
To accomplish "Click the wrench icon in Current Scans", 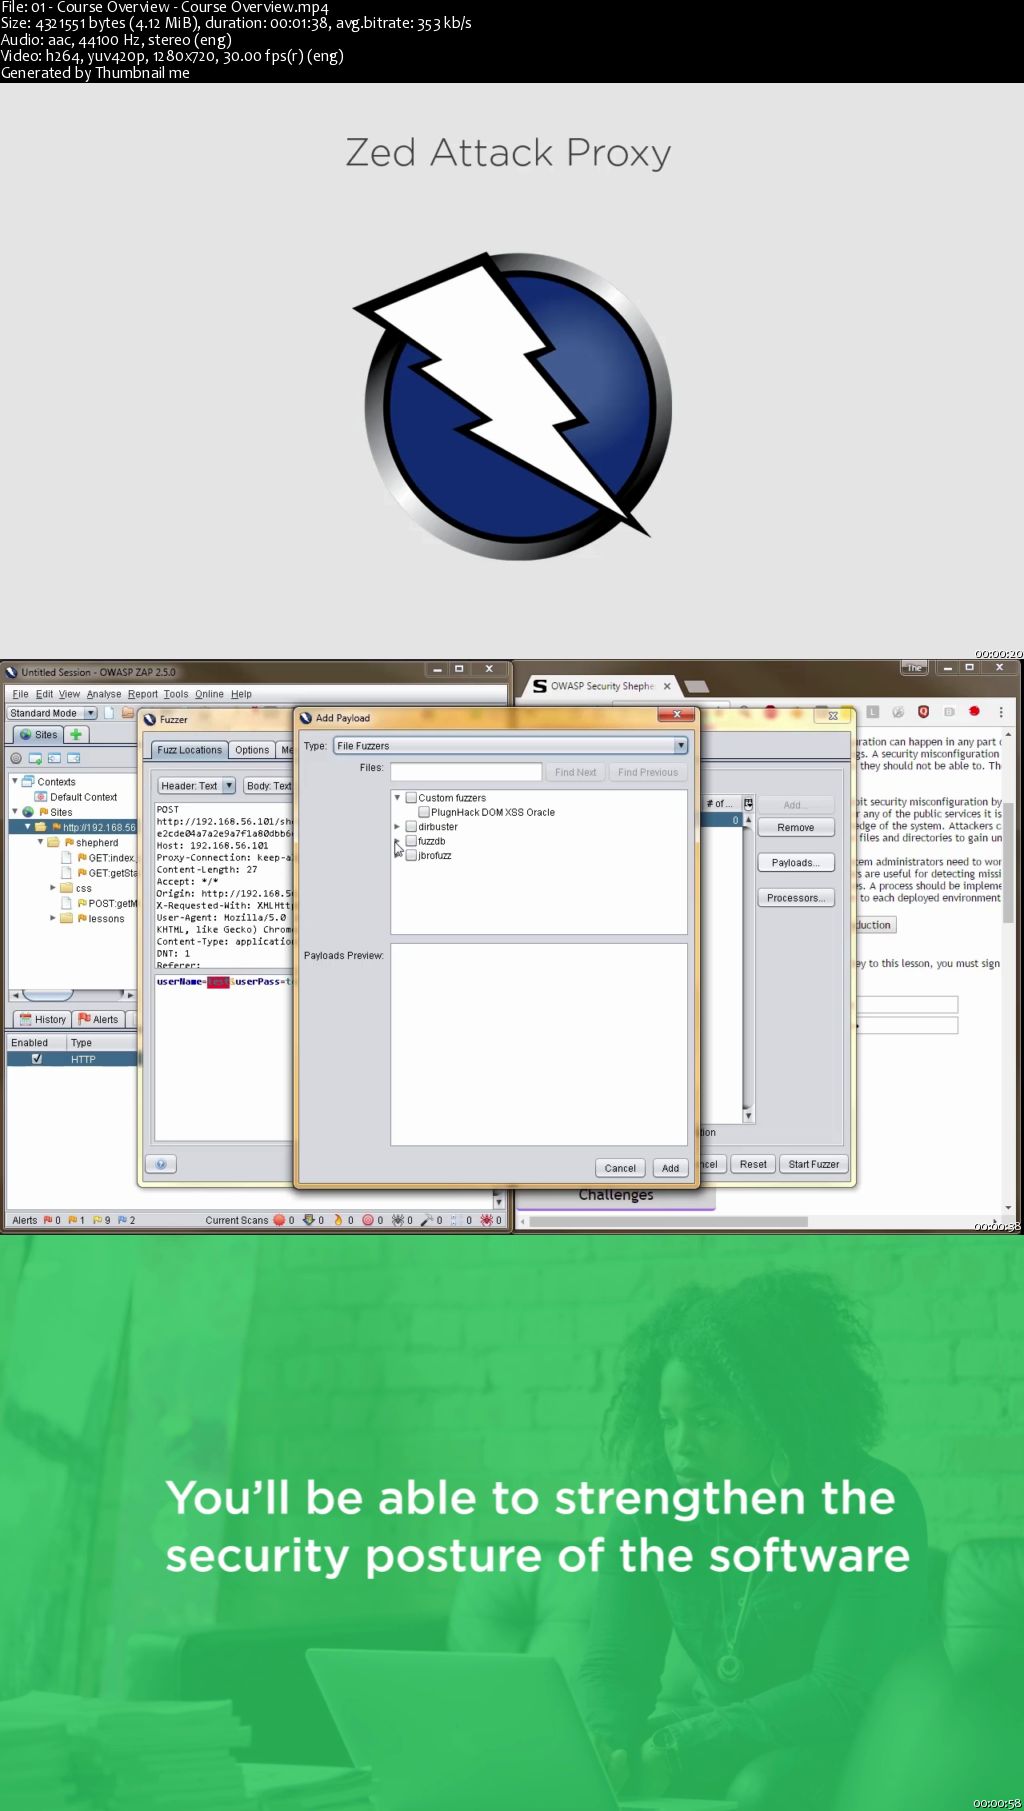I will 426,1220.
